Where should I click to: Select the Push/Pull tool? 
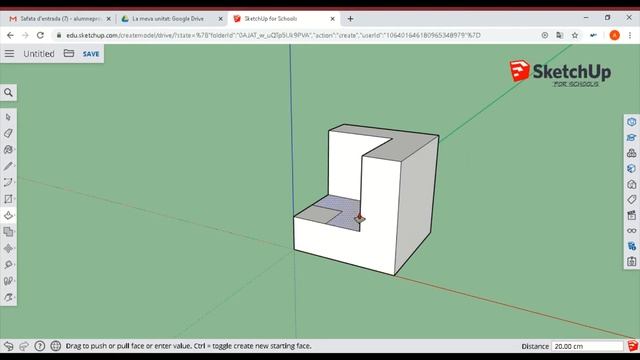coord(8,216)
